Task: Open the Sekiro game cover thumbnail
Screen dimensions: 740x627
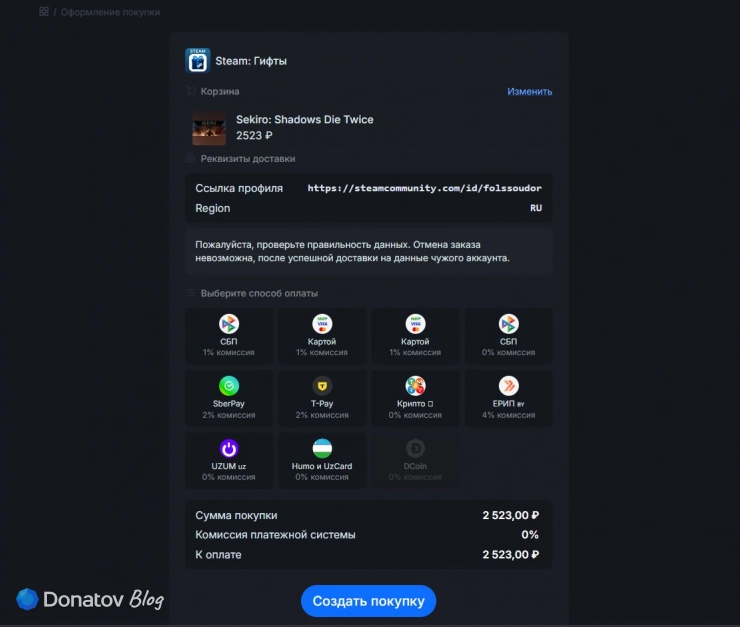Action: click(x=209, y=128)
